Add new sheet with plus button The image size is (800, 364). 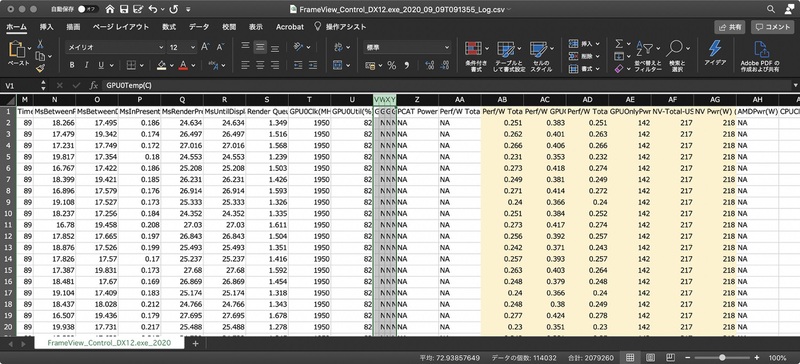(195, 344)
